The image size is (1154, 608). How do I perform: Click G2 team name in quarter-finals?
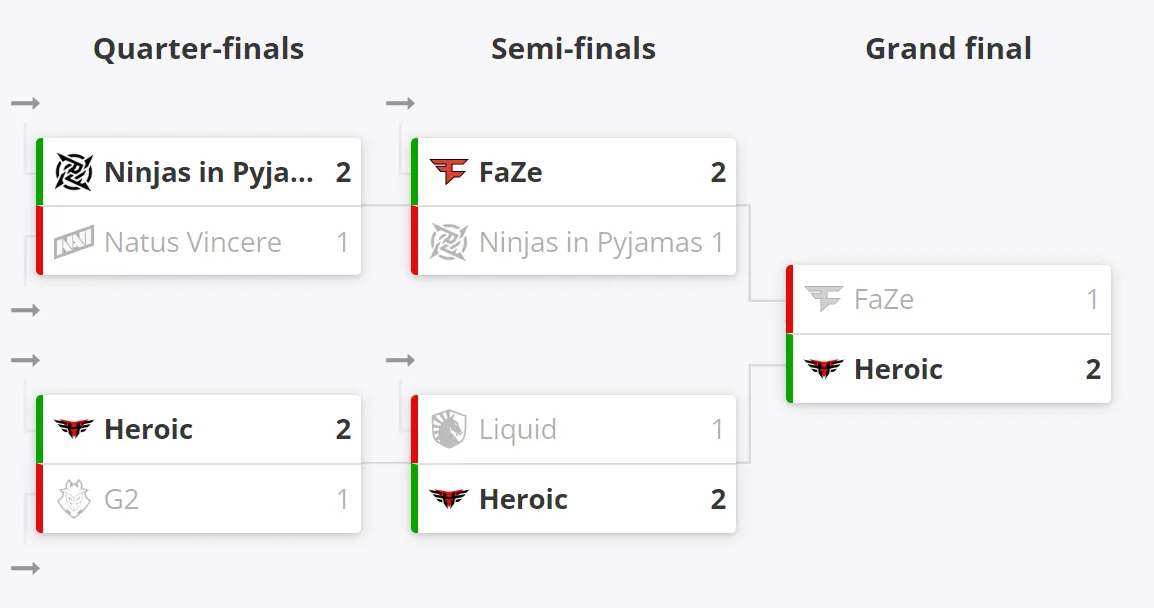pos(121,499)
